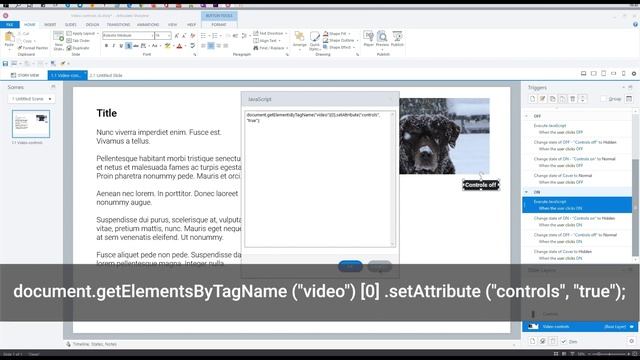Click the bullets list icon
Image resolution: width=640 pixels, height=360 pixels.
coord(204,36)
